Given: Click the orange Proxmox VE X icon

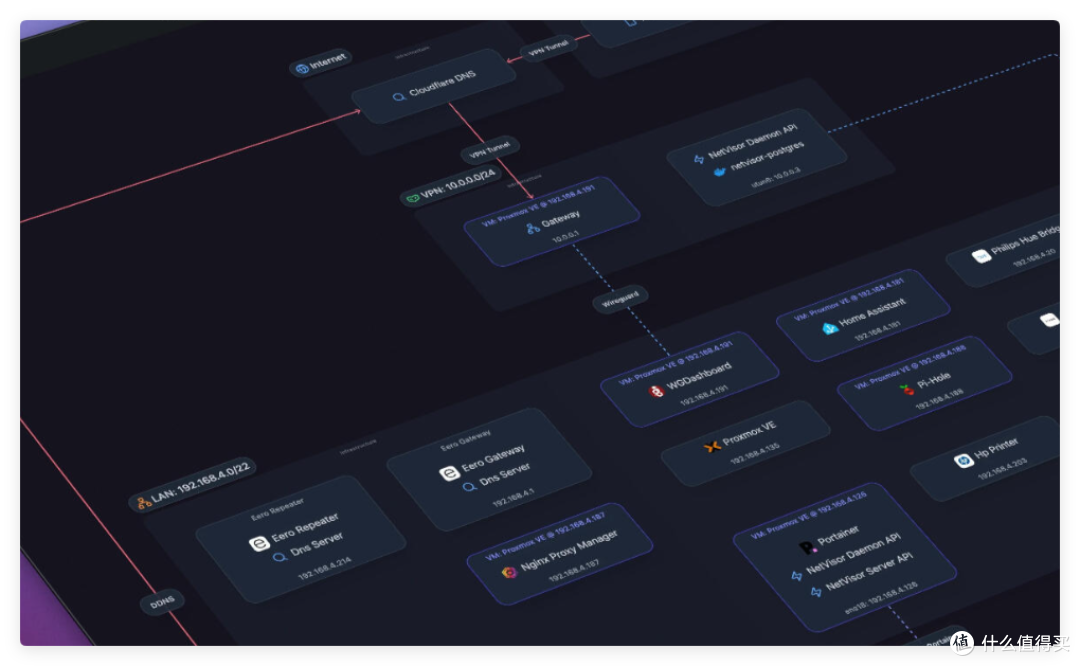Looking at the screenshot, I should (x=712, y=446).
